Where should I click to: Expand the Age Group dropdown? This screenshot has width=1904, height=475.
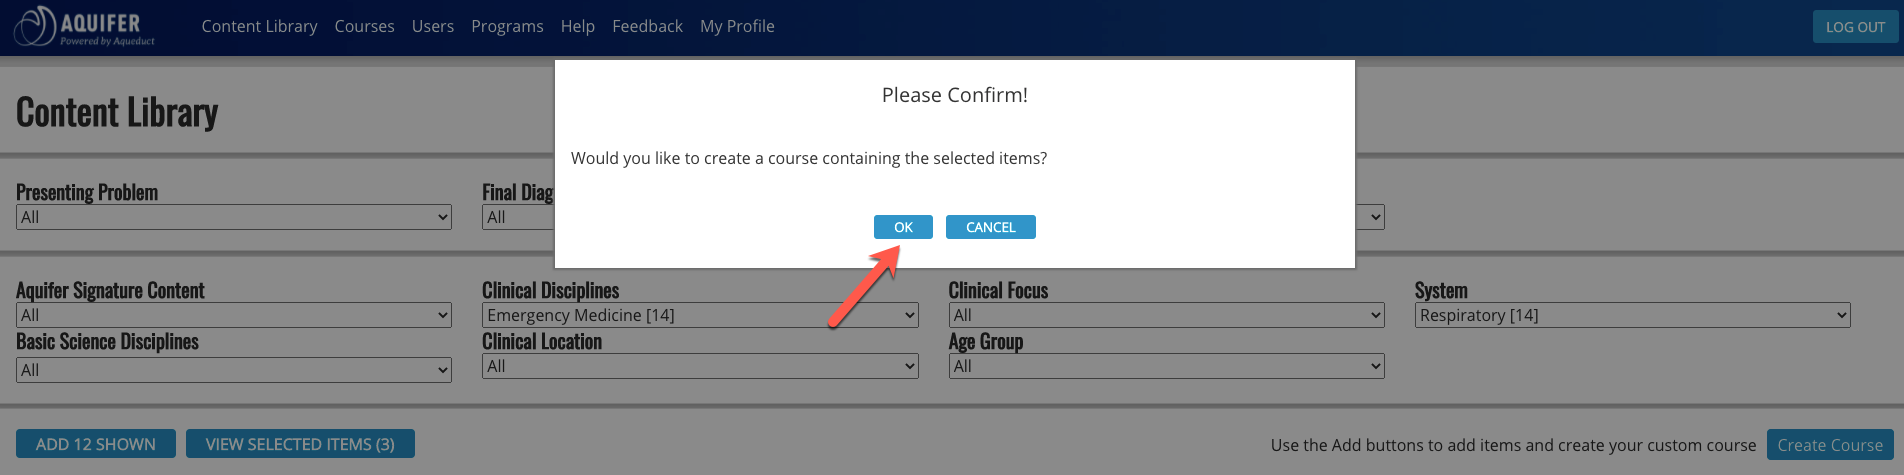[x=1166, y=366]
